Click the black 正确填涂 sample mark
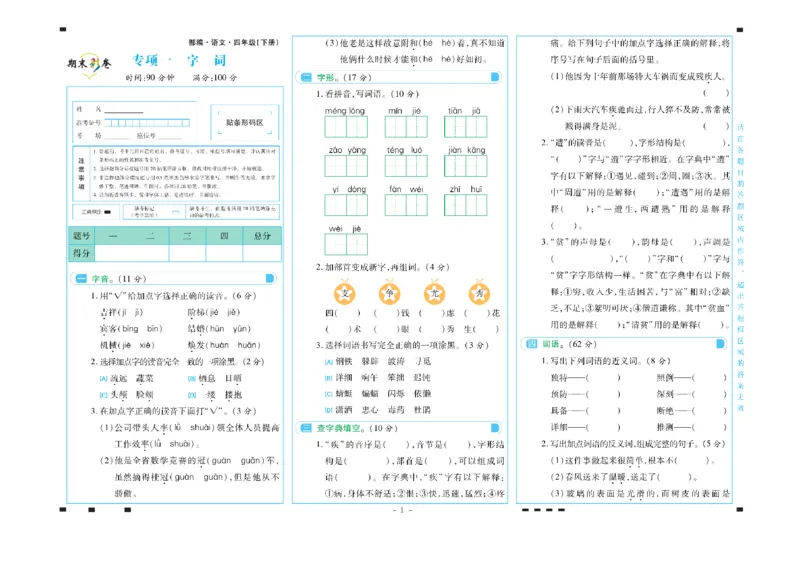800x566 pixels. pyautogui.click(x=108, y=212)
